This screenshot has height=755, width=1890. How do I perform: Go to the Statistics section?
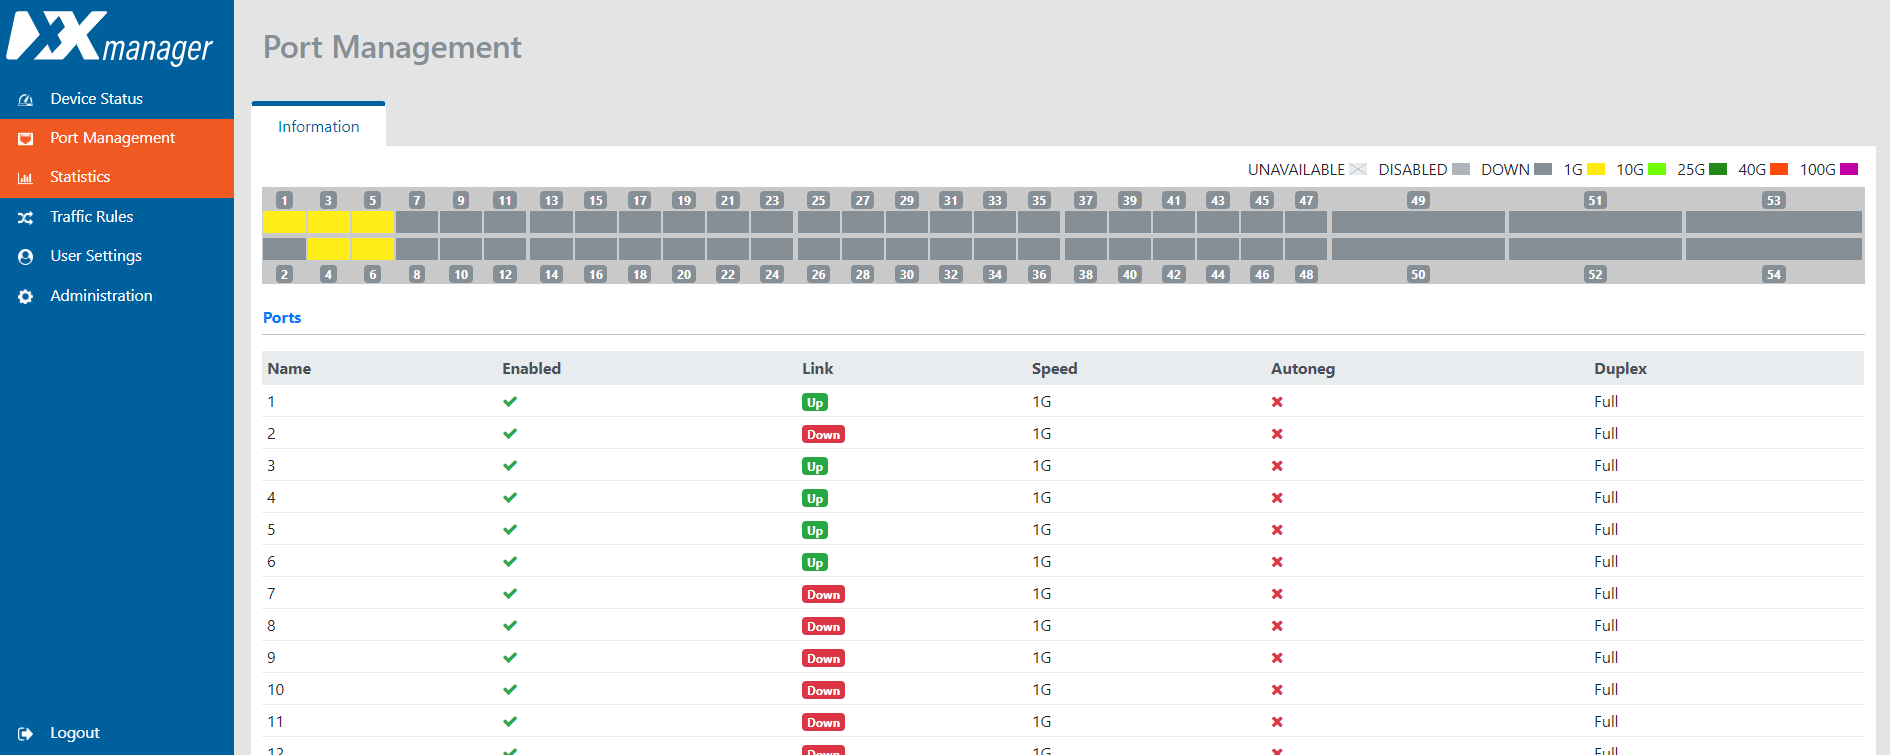pos(80,177)
